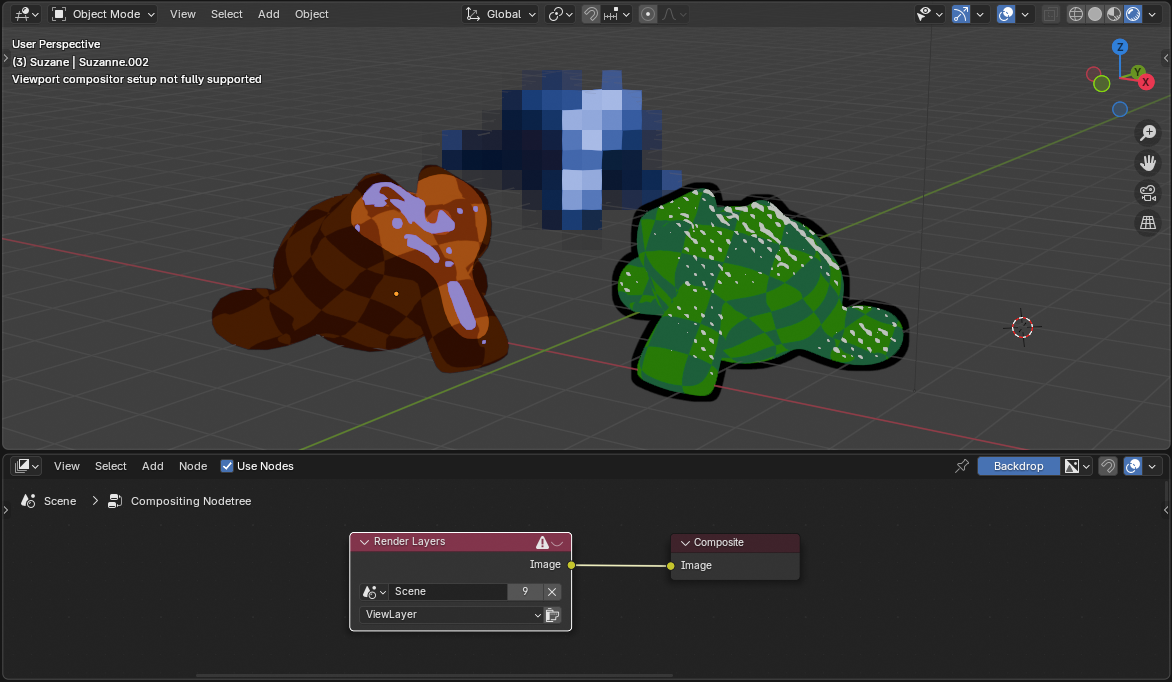This screenshot has width=1172, height=682.
Task: Open the ViewLayer dropdown
Action: tap(451, 615)
